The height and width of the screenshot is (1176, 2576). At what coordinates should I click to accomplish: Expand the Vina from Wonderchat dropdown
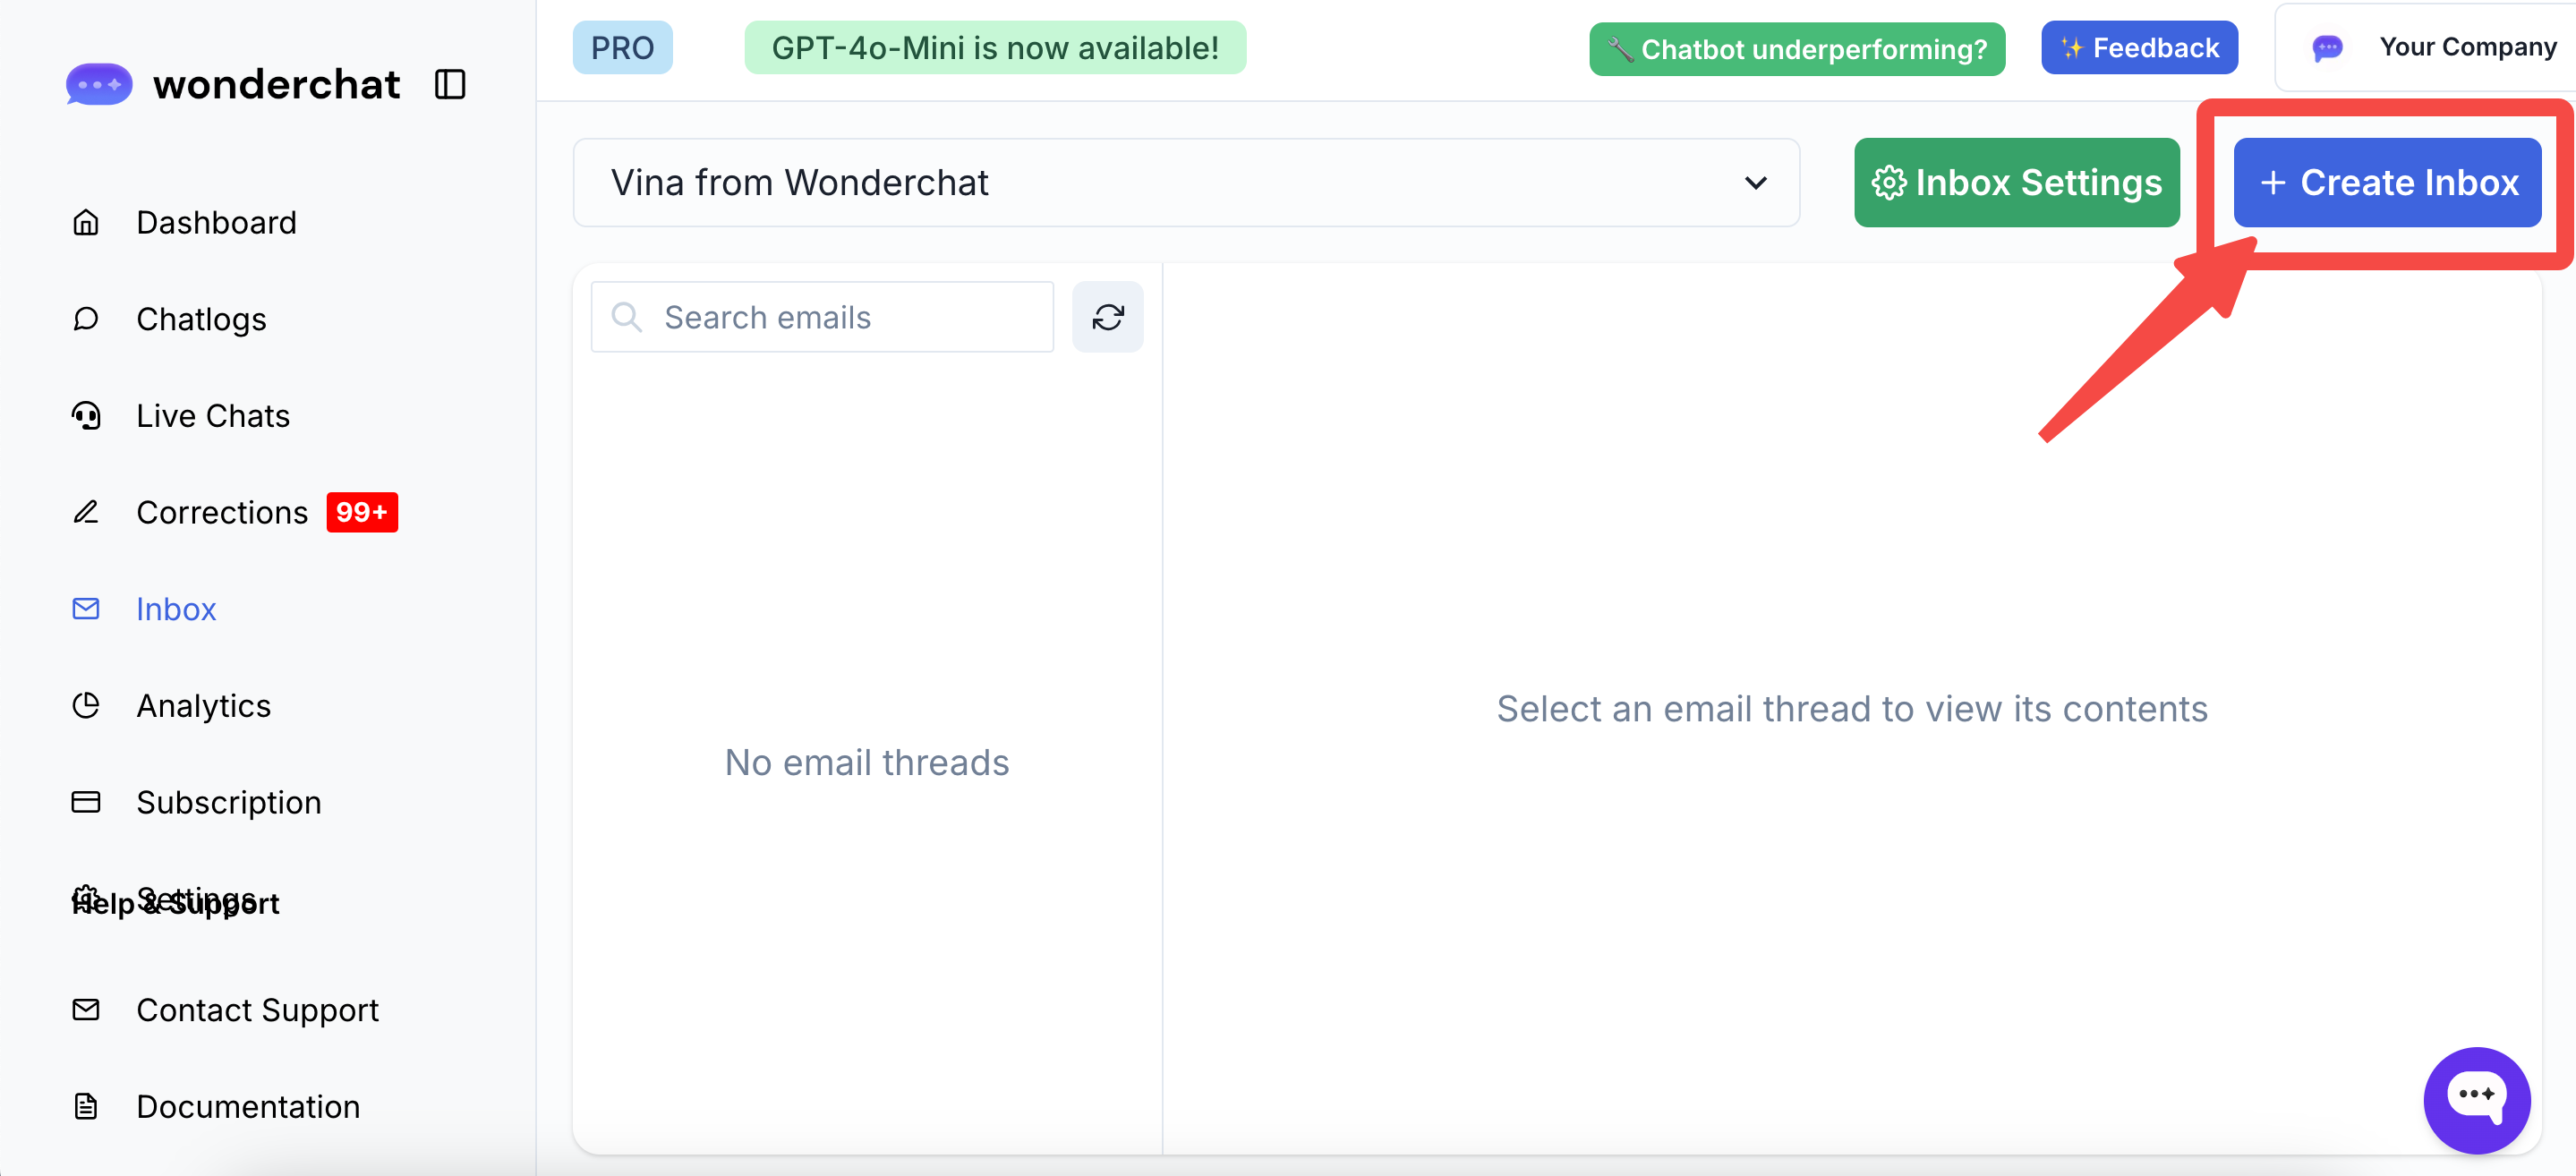click(1186, 183)
